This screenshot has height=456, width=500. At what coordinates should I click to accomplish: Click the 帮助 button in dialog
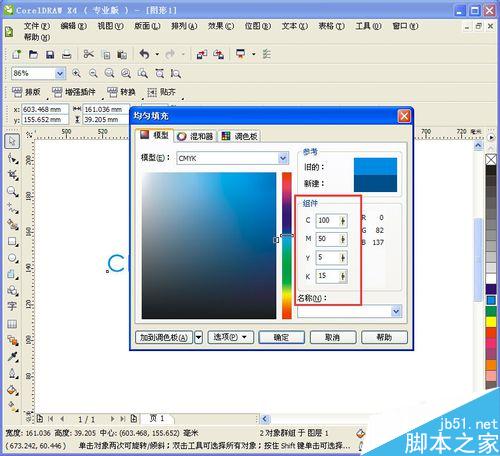click(384, 337)
